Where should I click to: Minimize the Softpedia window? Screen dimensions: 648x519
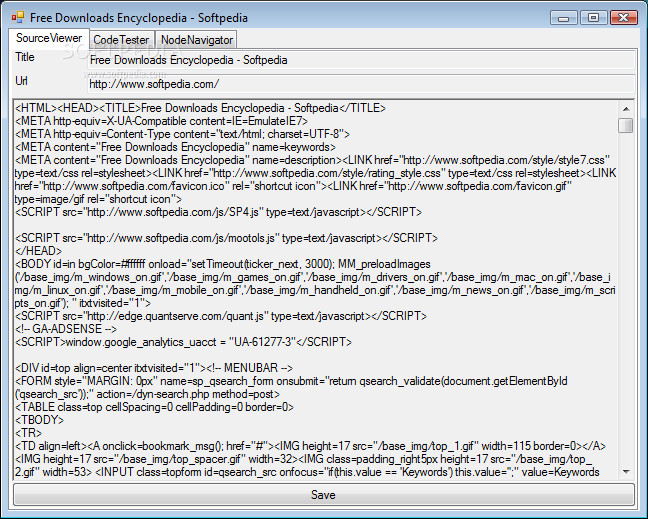[x=564, y=18]
